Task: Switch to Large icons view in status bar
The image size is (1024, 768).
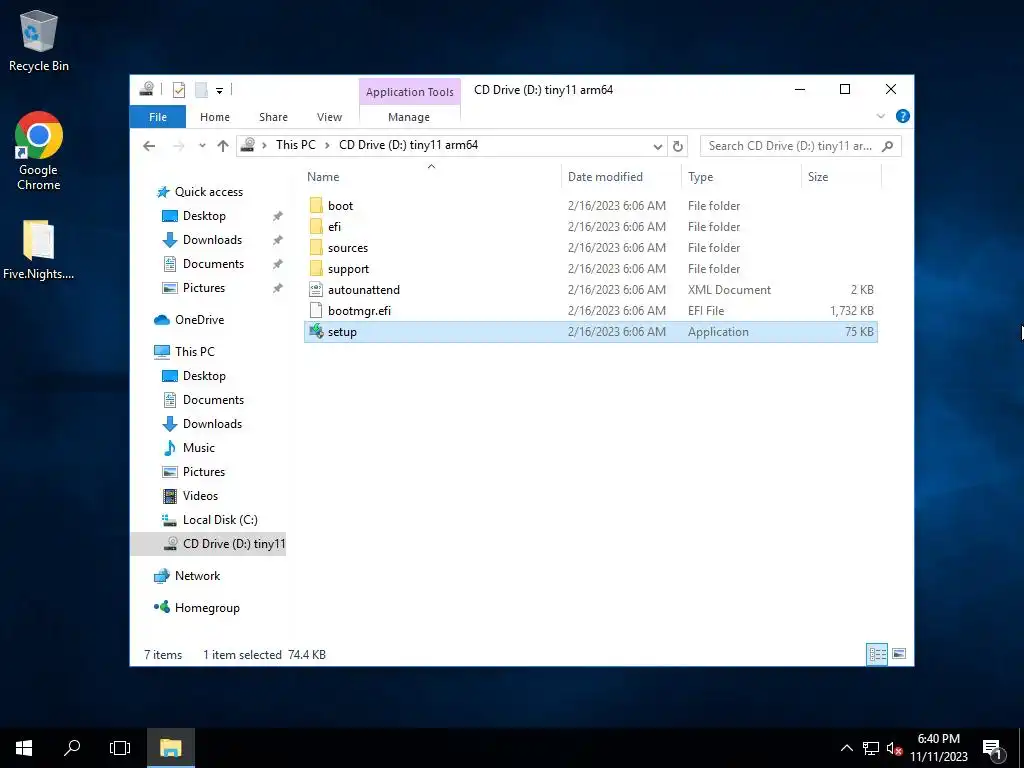Action: pyautogui.click(x=899, y=654)
